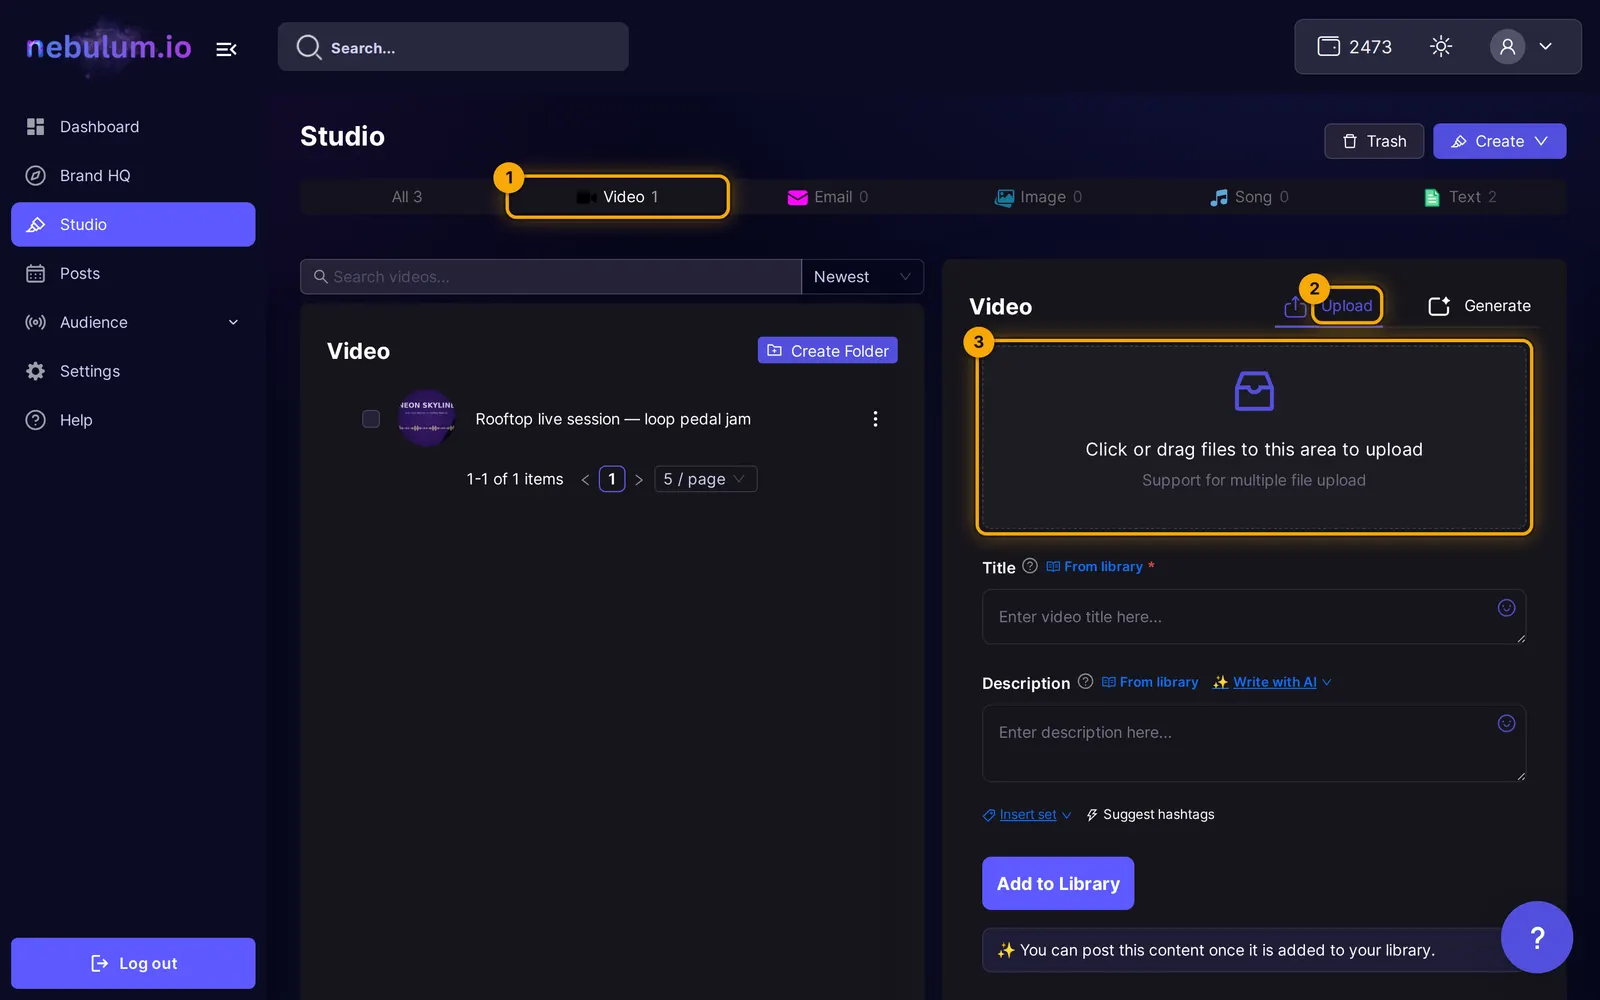The width and height of the screenshot is (1600, 1000).
Task: Open the Create dropdown
Action: (1499, 141)
